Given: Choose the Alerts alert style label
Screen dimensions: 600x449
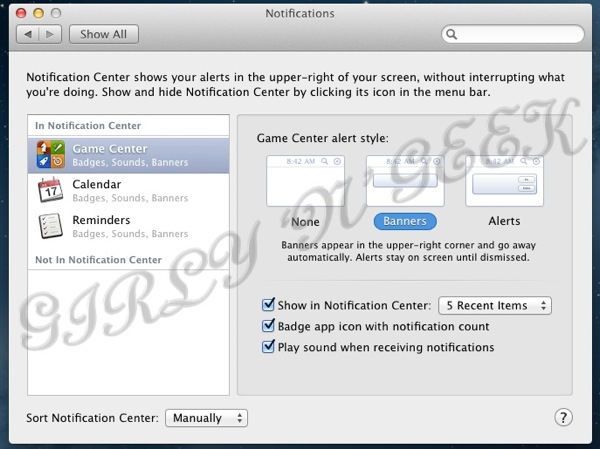Looking at the screenshot, I should pyautogui.click(x=504, y=221).
